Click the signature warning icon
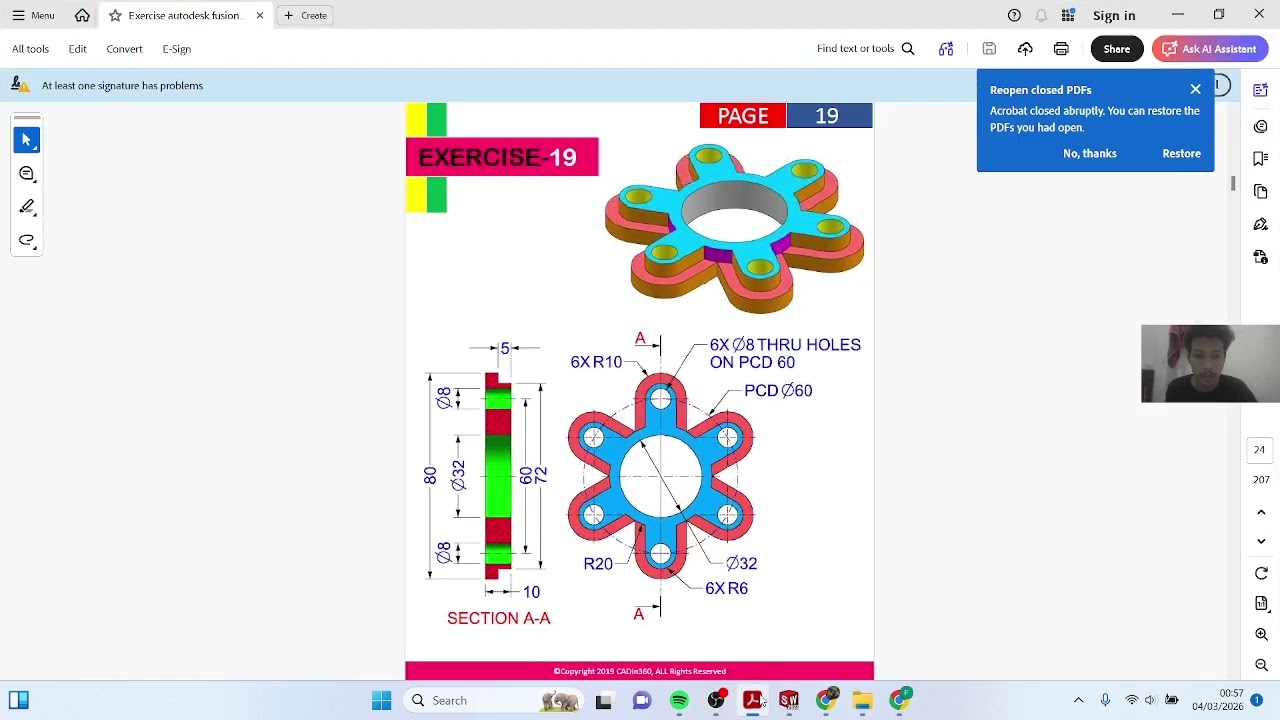Image resolution: width=1280 pixels, height=720 pixels. click(19, 85)
